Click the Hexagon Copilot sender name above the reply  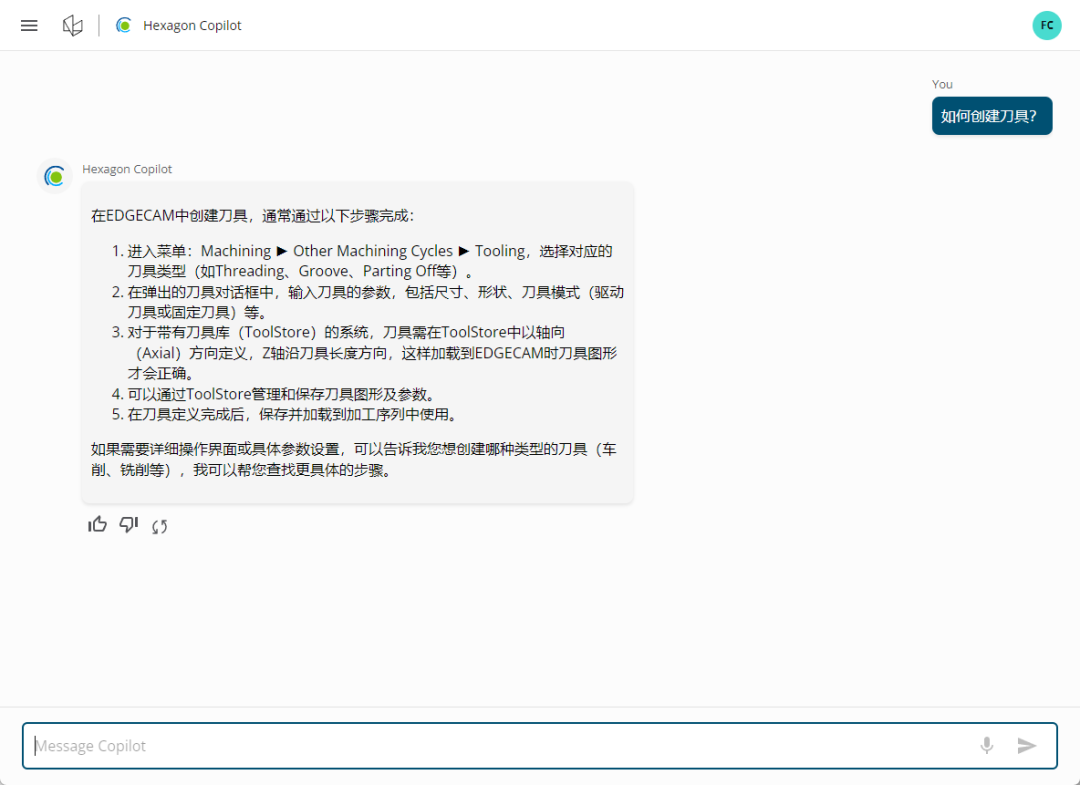[127, 169]
